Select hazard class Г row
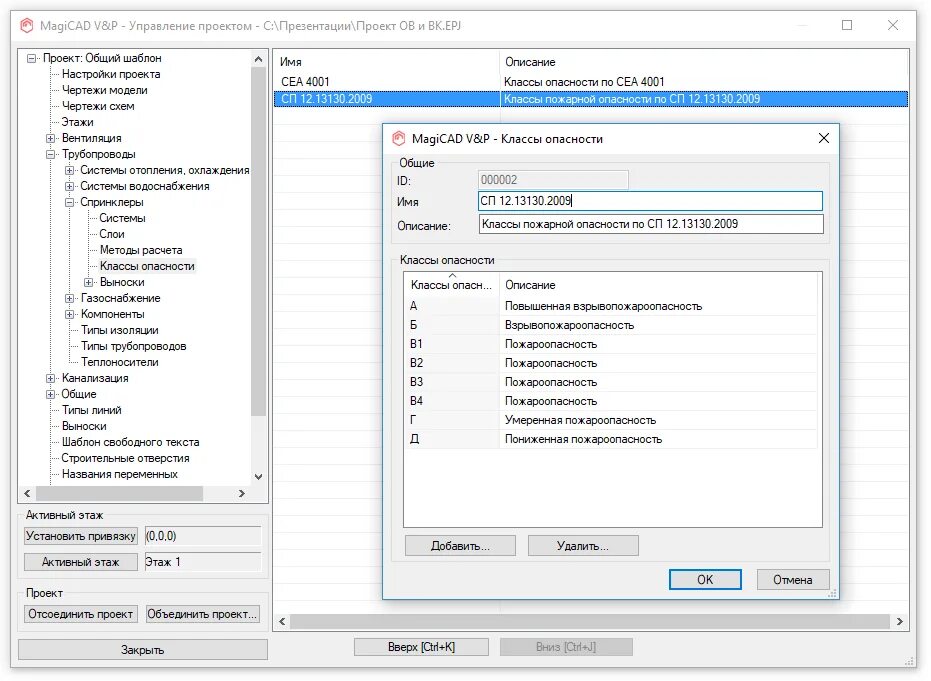The height and width of the screenshot is (681, 931). tap(611, 420)
